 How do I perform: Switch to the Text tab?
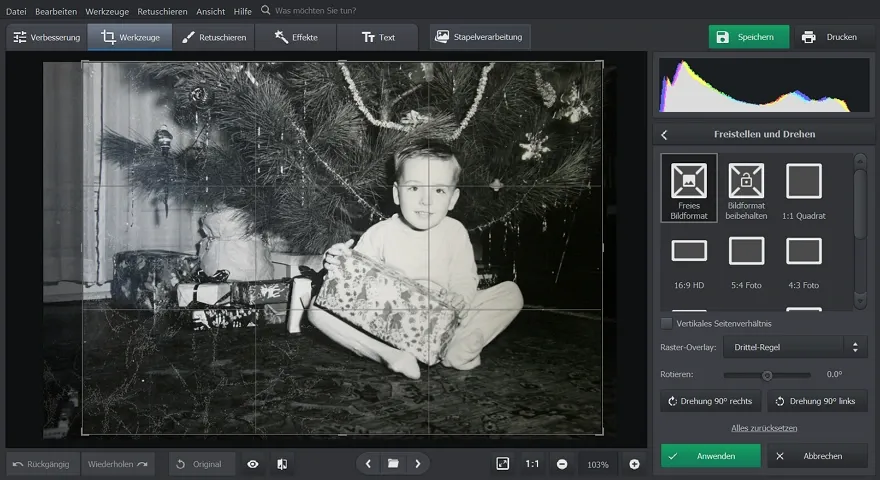(378, 37)
